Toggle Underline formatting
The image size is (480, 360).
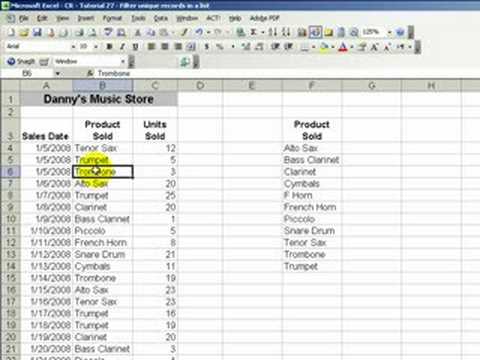point(135,47)
